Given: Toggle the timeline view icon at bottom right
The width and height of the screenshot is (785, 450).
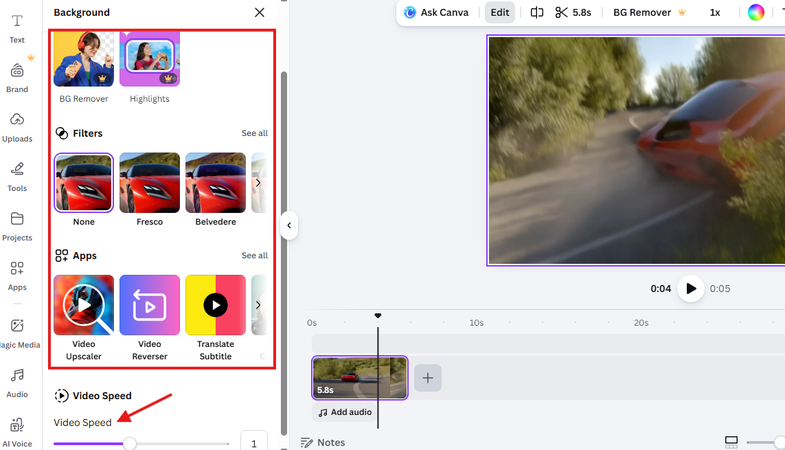Looking at the screenshot, I should tap(731, 441).
